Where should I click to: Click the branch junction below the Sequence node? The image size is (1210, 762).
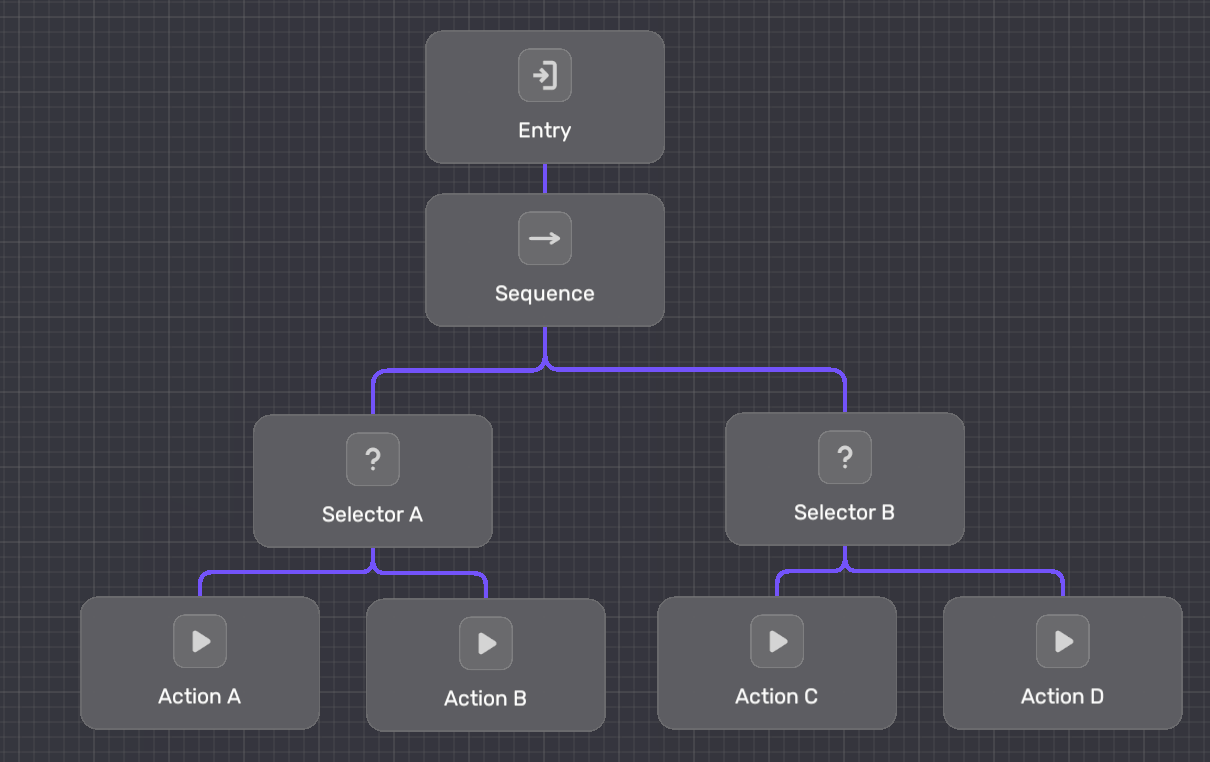pyautogui.click(x=545, y=368)
